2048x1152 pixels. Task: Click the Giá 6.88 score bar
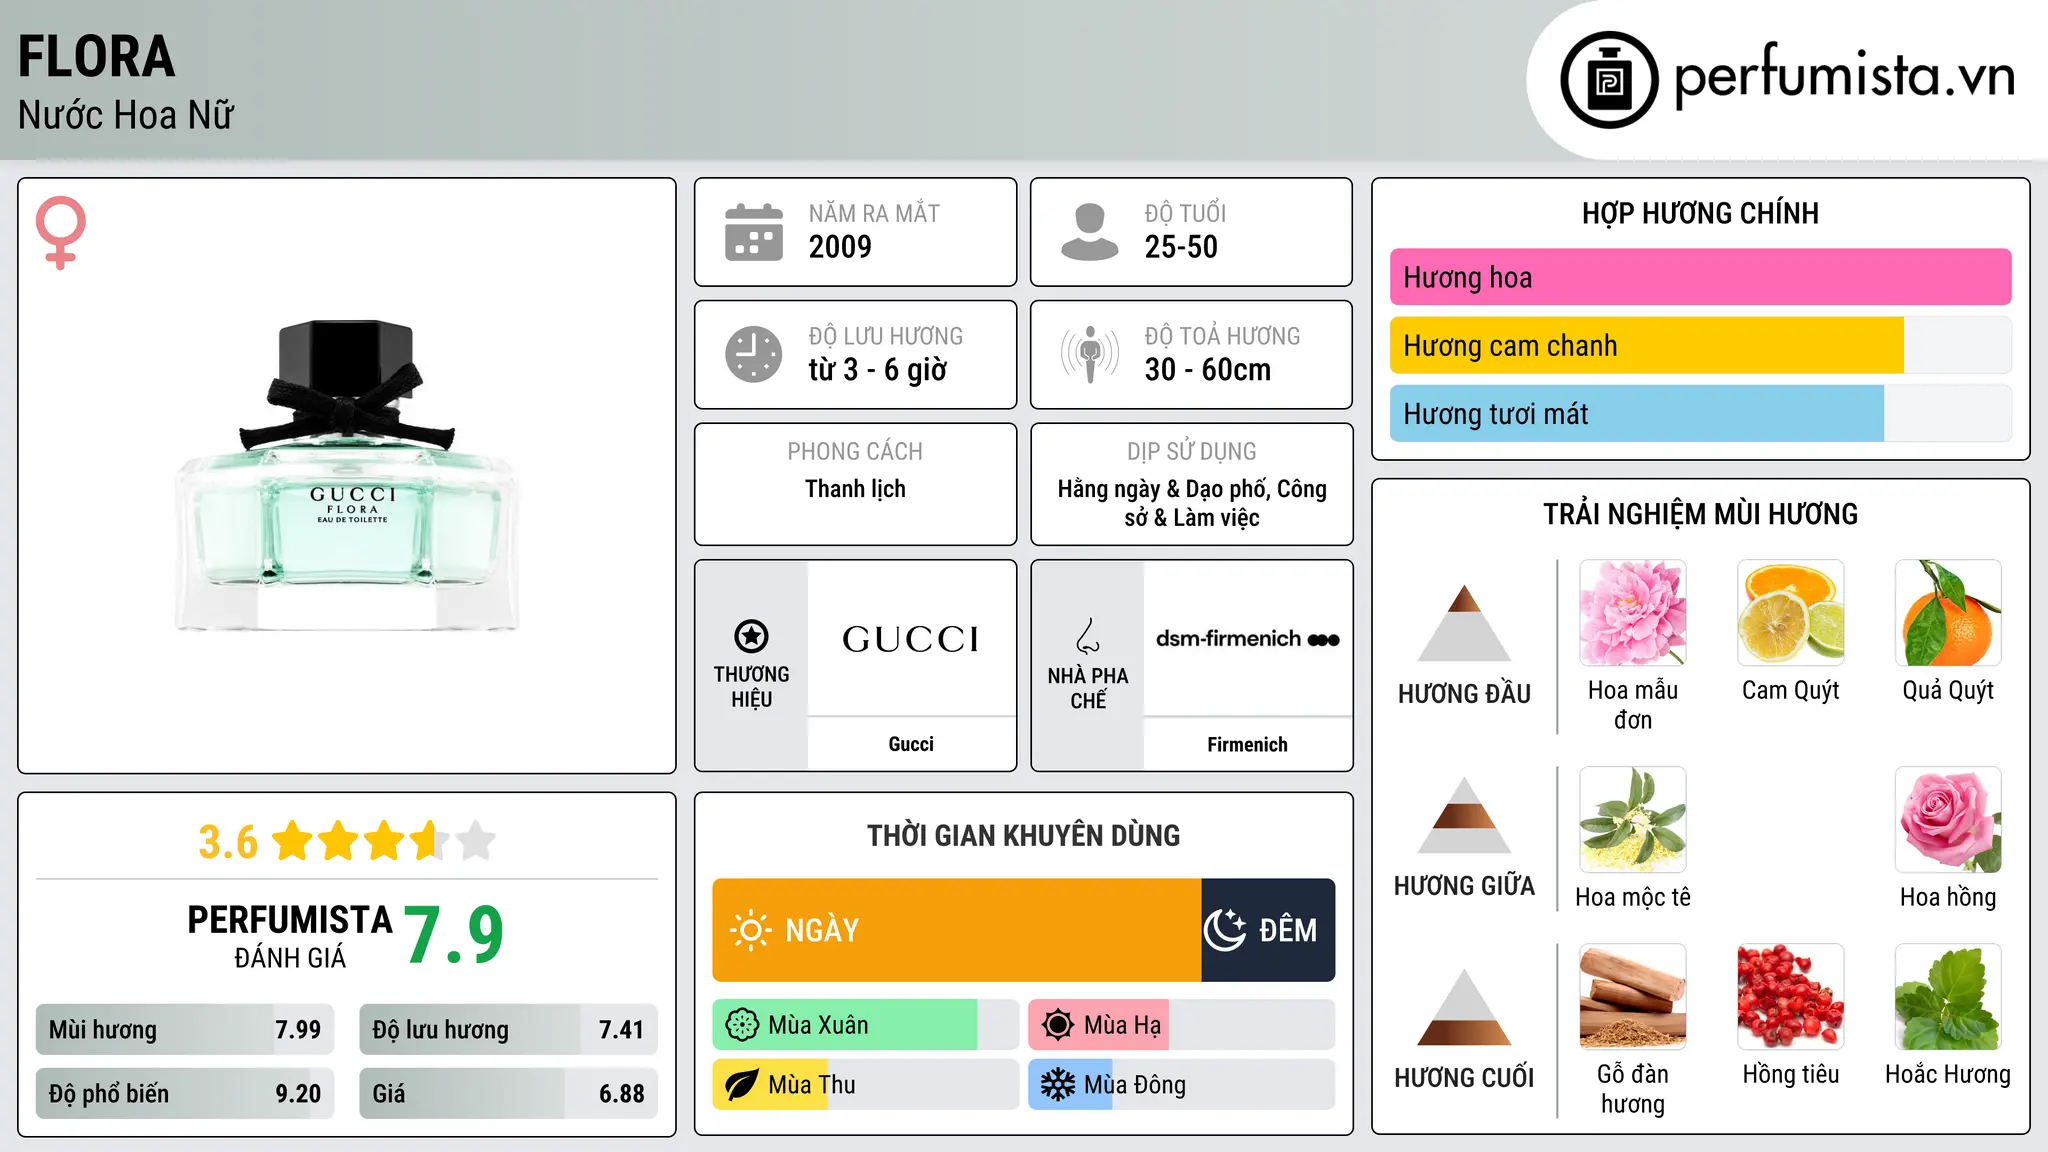[x=508, y=1093]
